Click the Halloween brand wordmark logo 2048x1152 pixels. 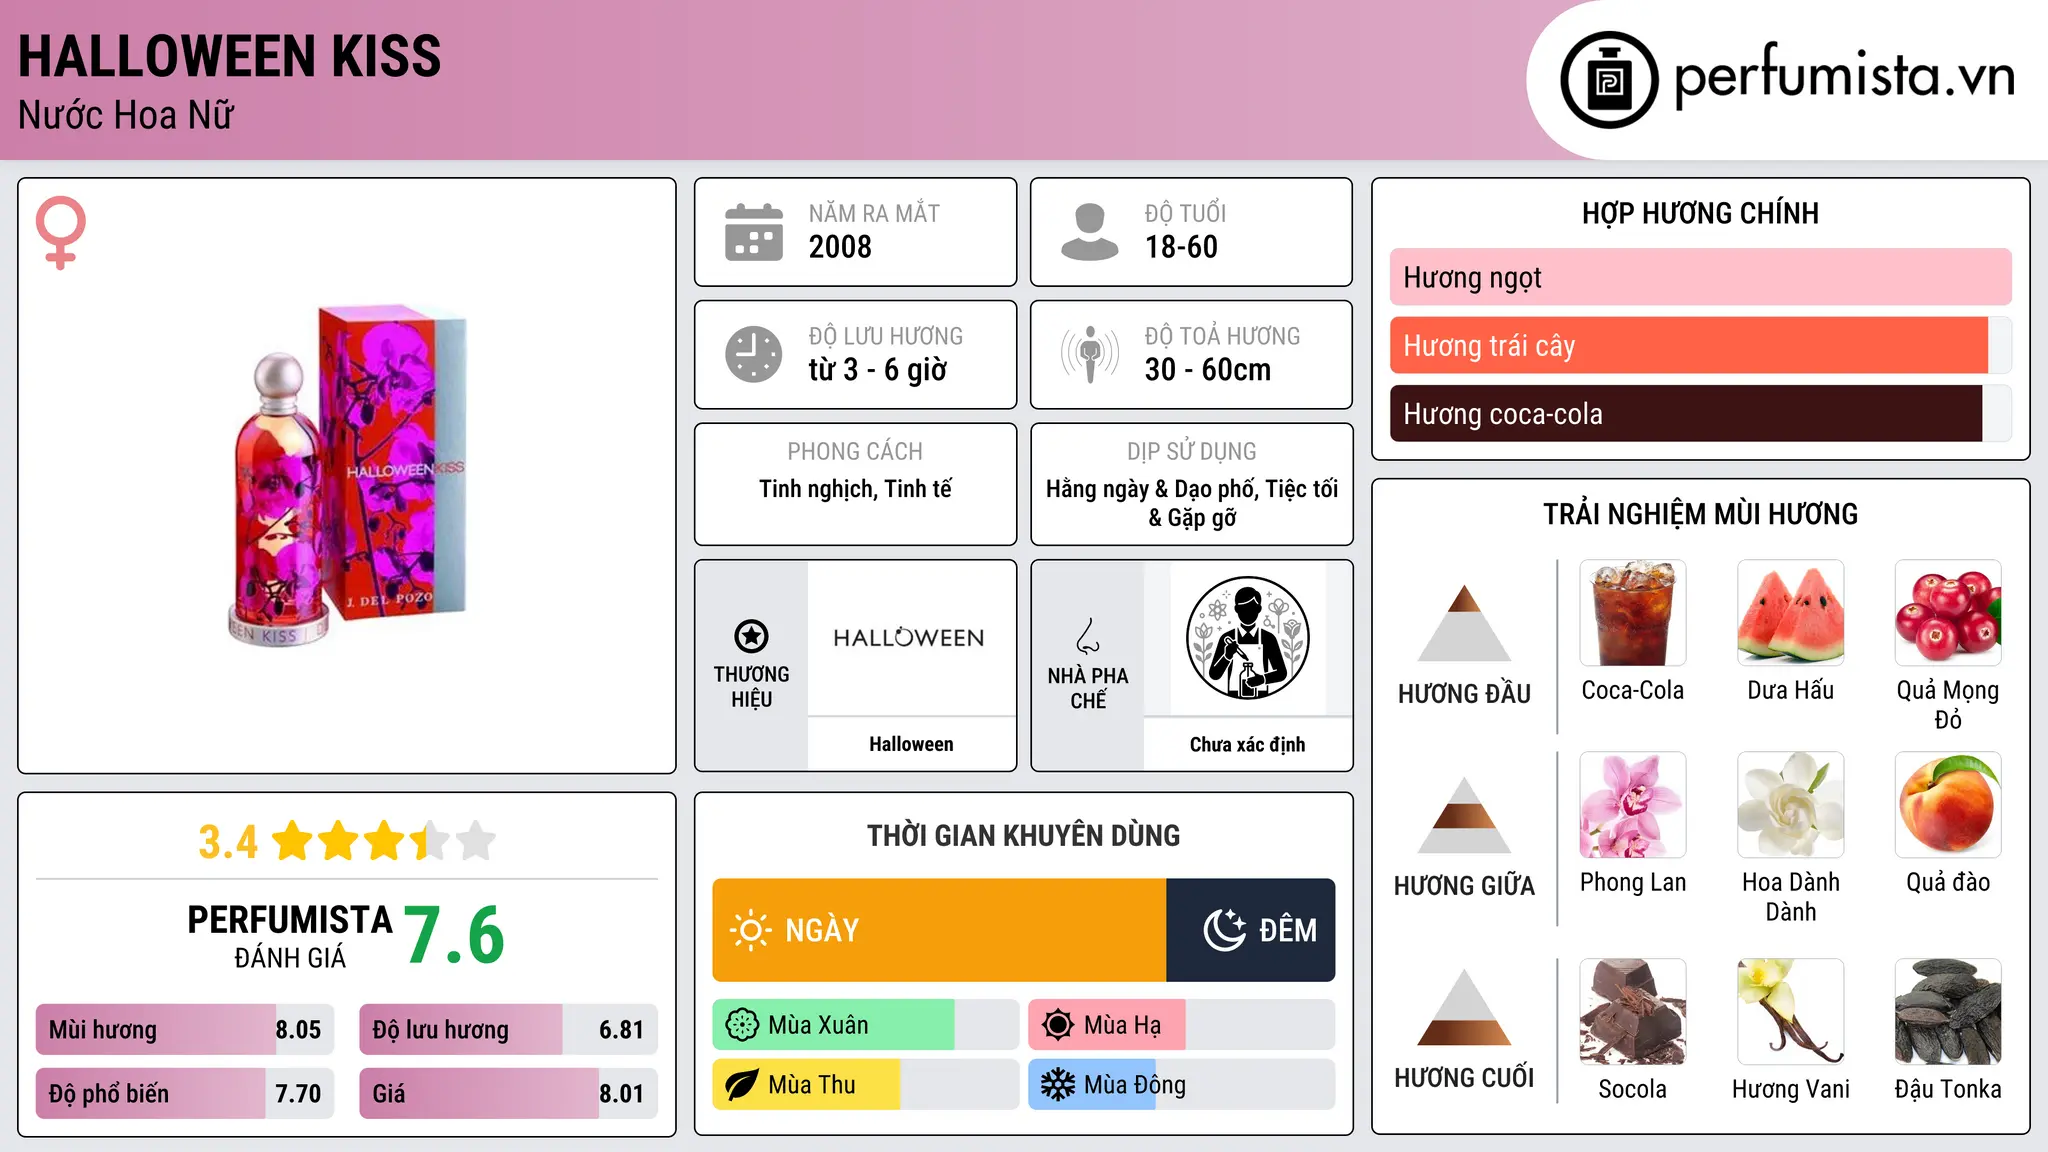[x=909, y=638]
